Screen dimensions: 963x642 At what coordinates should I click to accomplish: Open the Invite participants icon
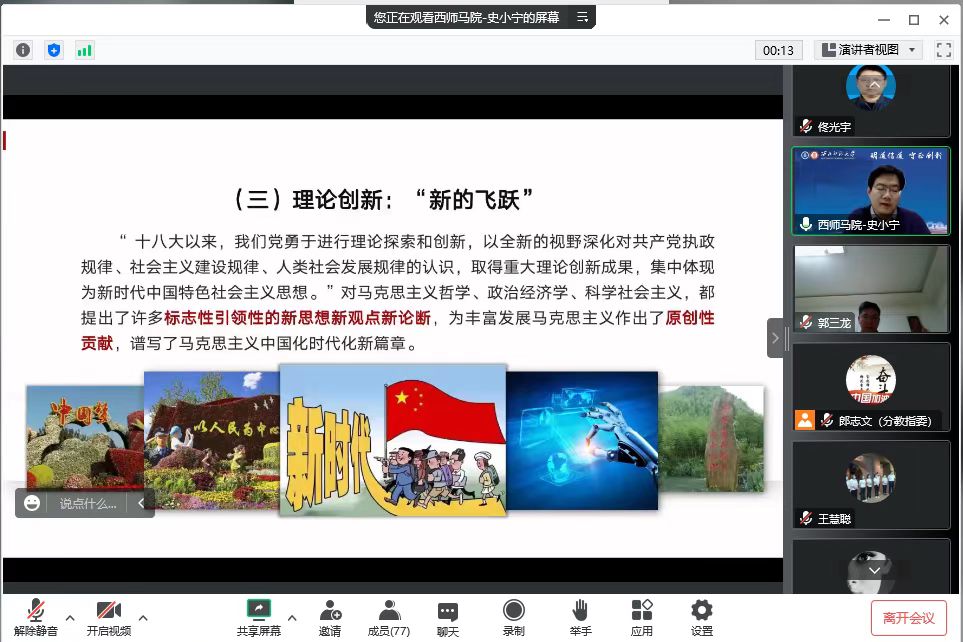tap(330, 617)
